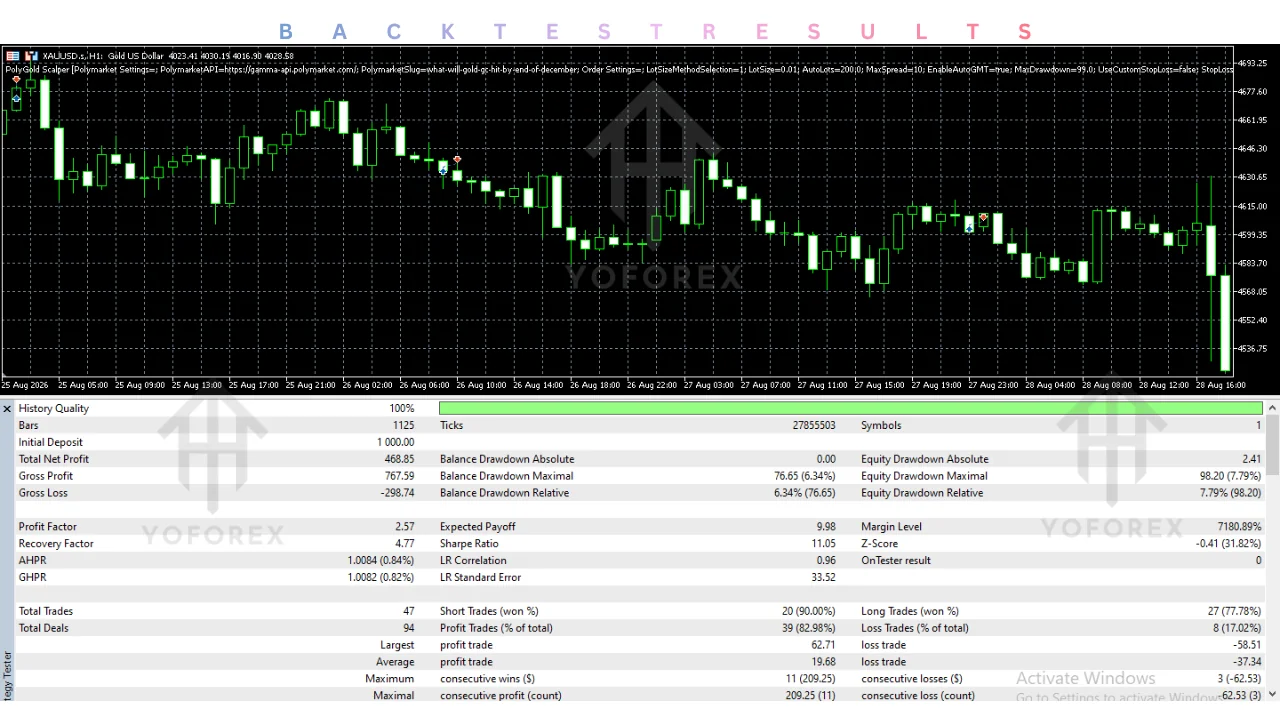This screenshot has height=720, width=1280.
Task: Select Recovery Factor value 4.77
Action: pyautogui.click(x=404, y=543)
